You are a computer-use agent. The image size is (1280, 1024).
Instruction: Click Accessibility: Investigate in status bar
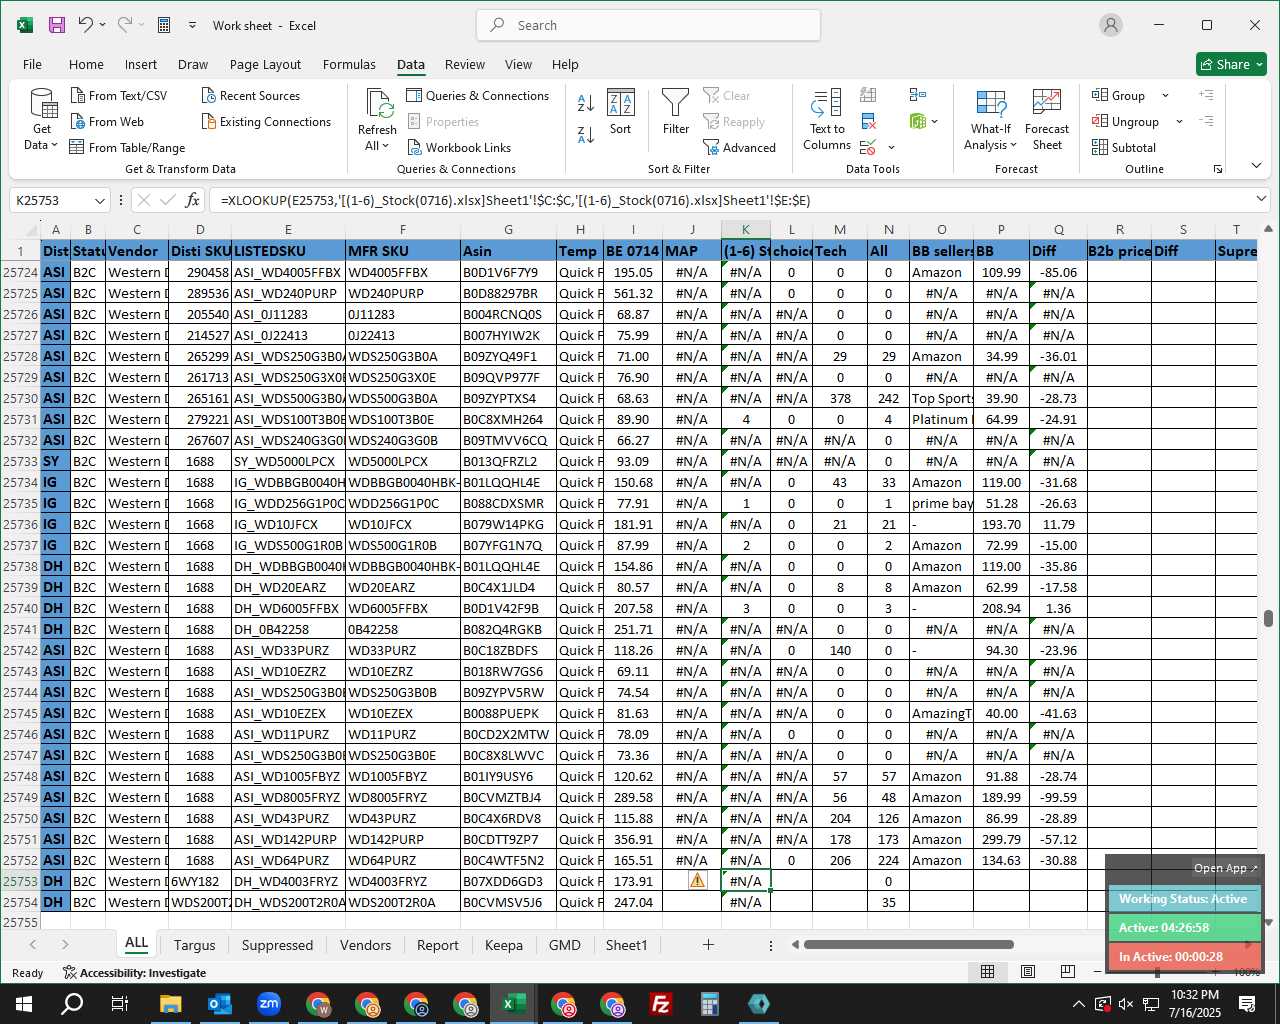[134, 972]
